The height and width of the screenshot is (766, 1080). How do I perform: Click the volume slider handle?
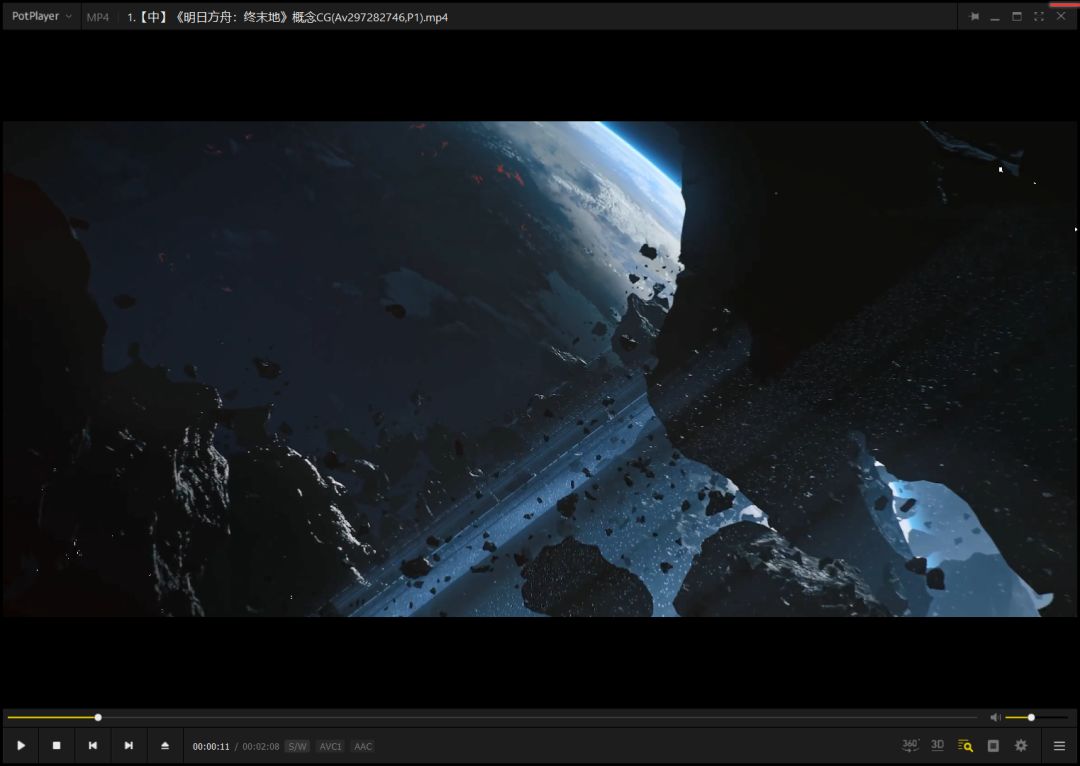coord(1031,717)
